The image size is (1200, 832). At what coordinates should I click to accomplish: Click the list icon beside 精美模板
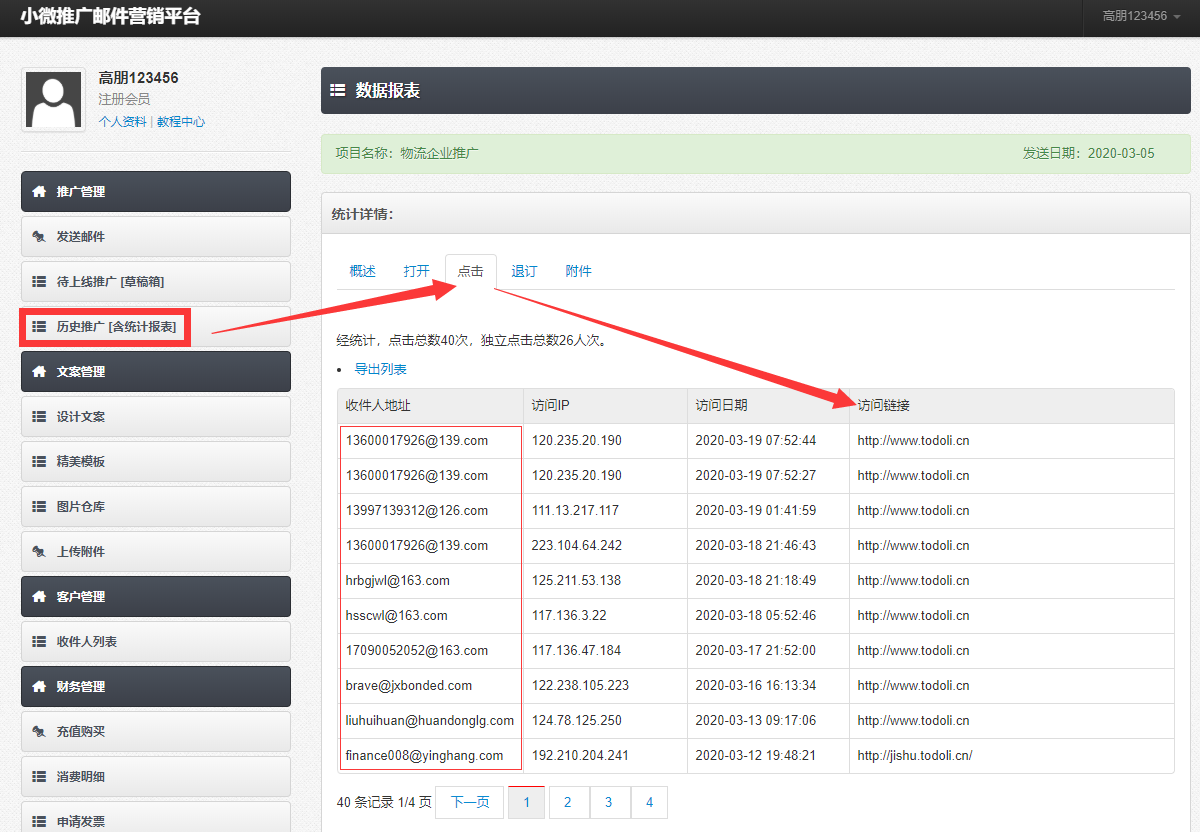(39, 462)
